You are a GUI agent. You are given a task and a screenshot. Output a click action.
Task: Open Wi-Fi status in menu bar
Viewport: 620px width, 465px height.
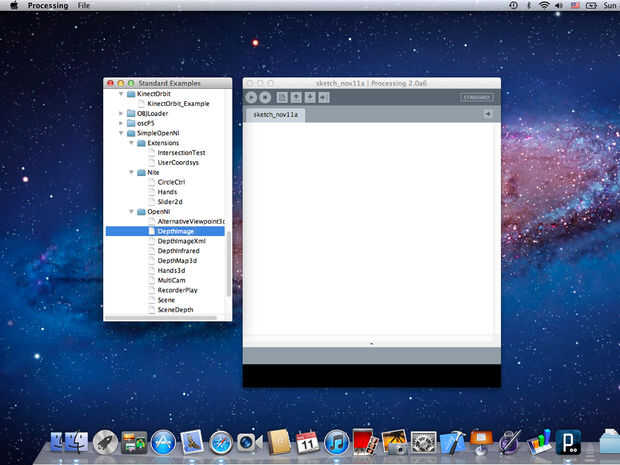click(x=544, y=6)
